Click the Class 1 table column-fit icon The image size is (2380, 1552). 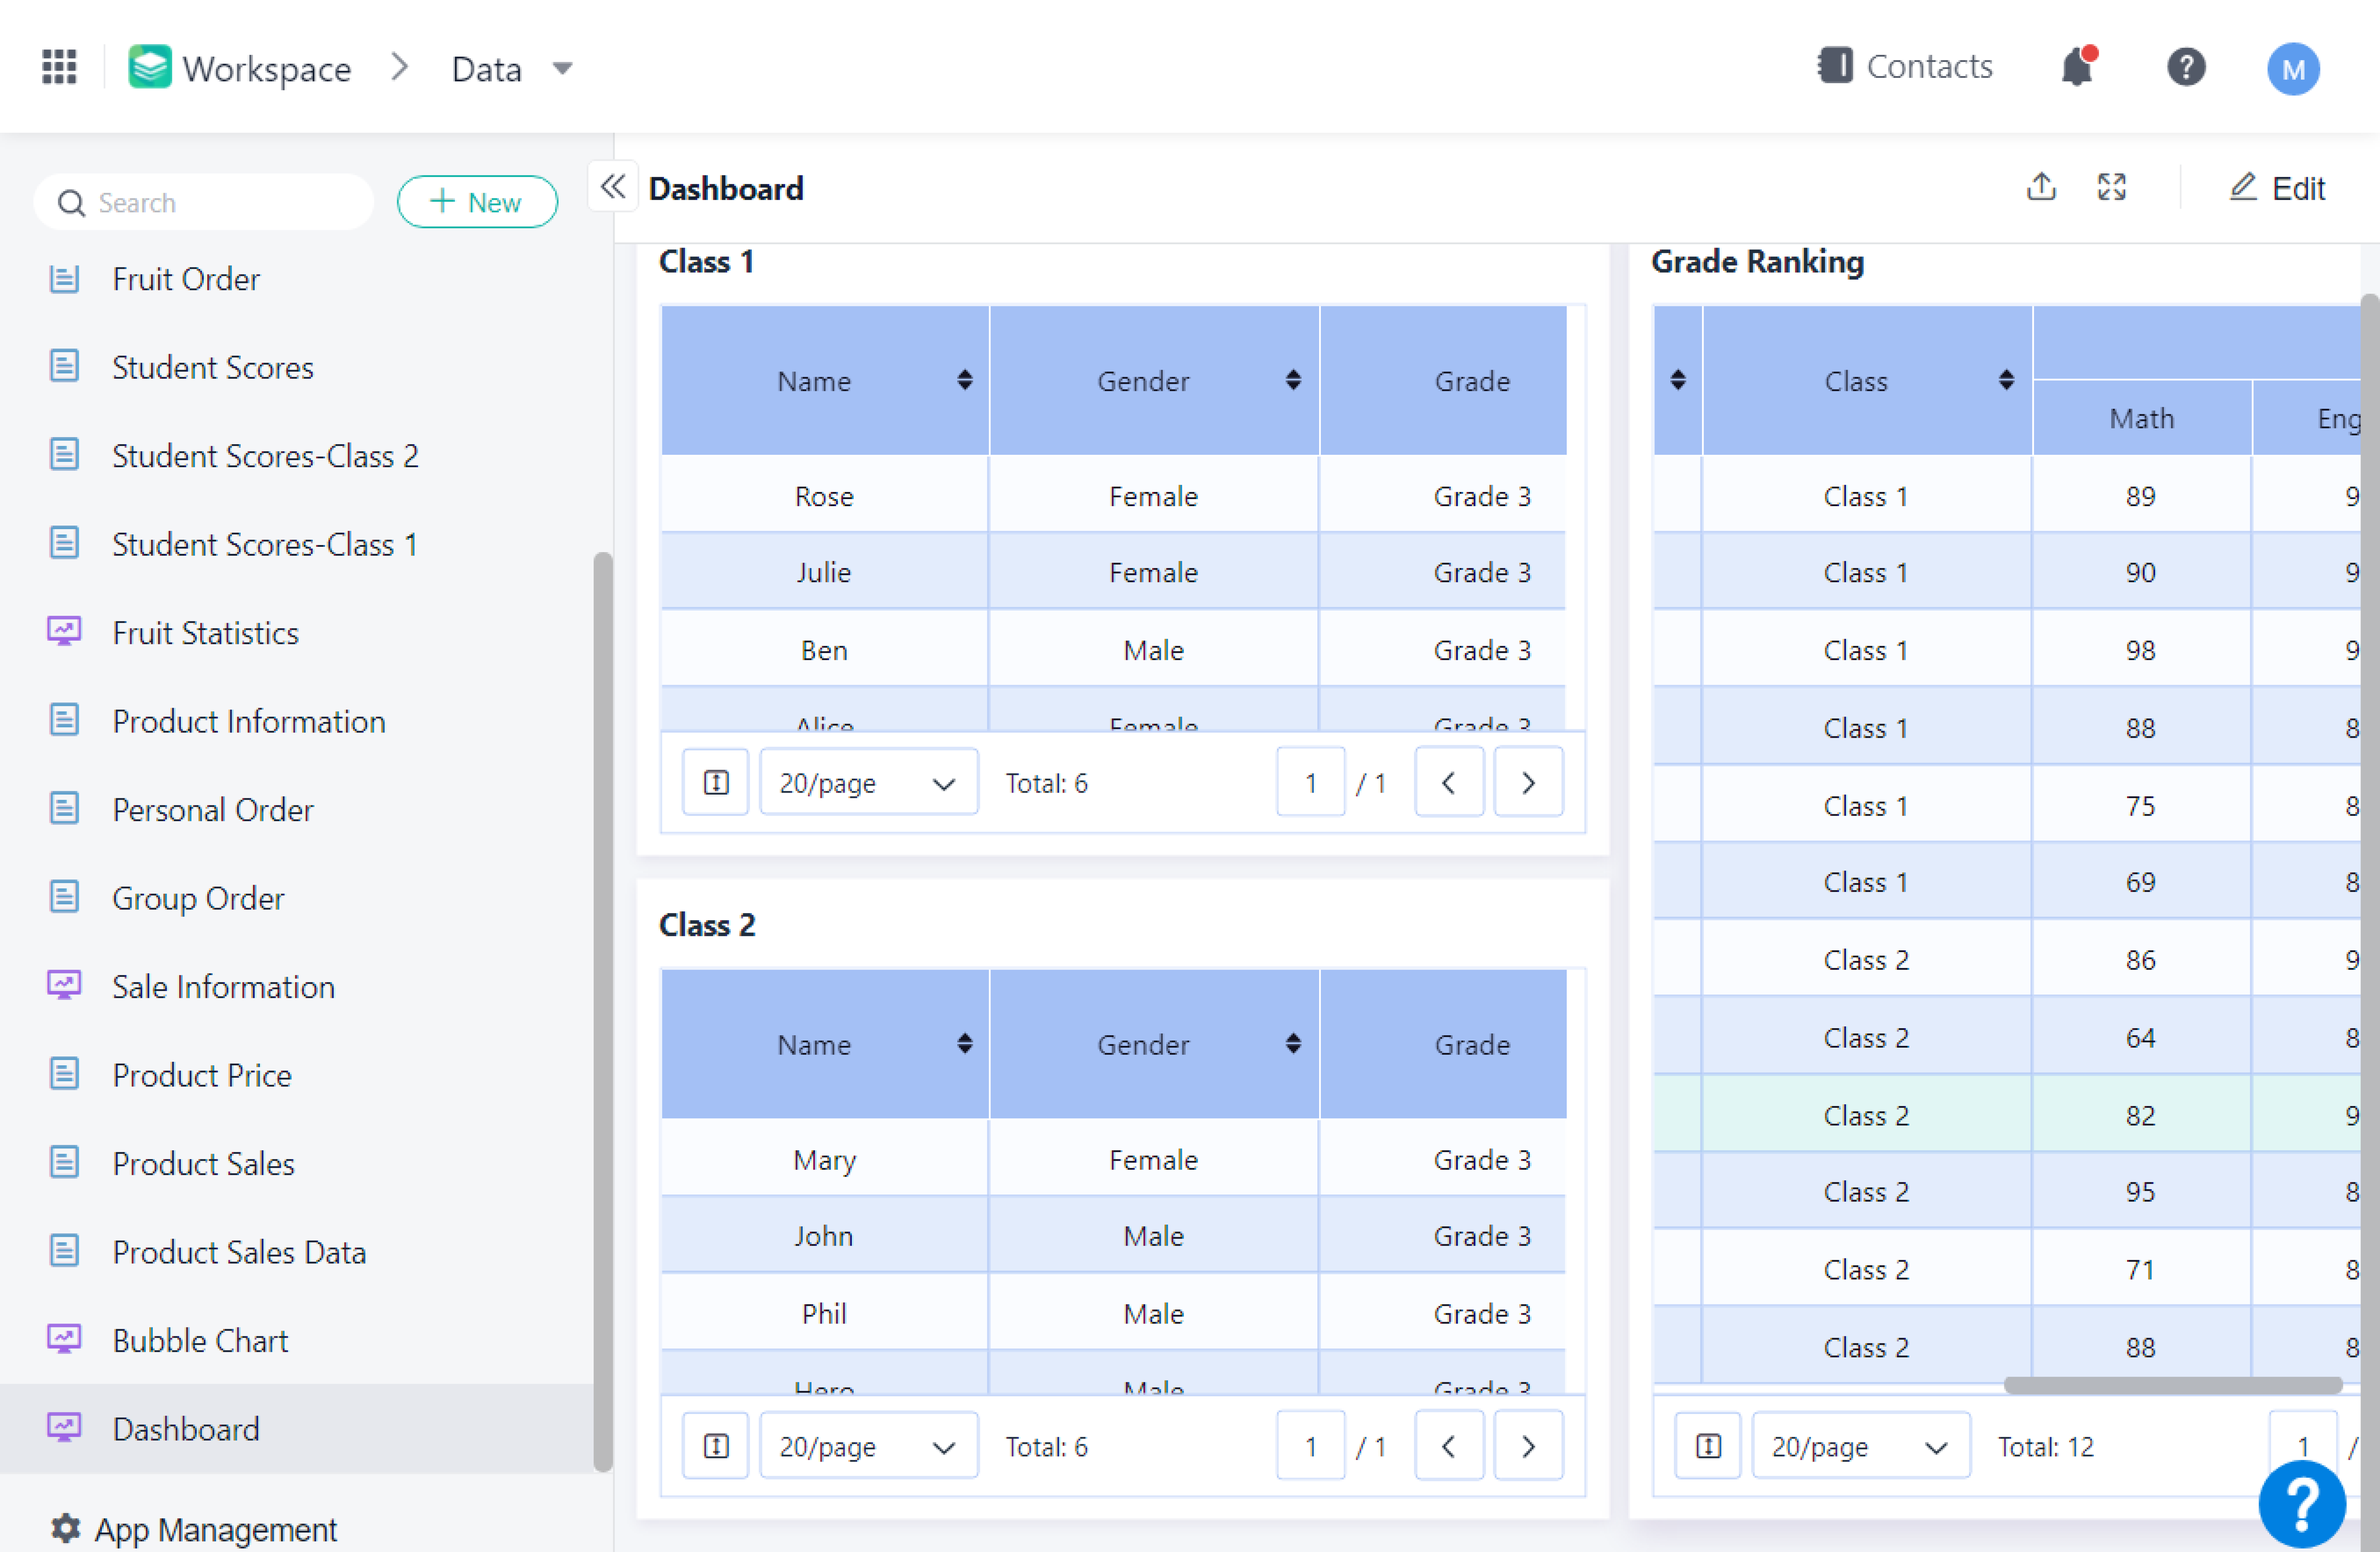point(716,782)
